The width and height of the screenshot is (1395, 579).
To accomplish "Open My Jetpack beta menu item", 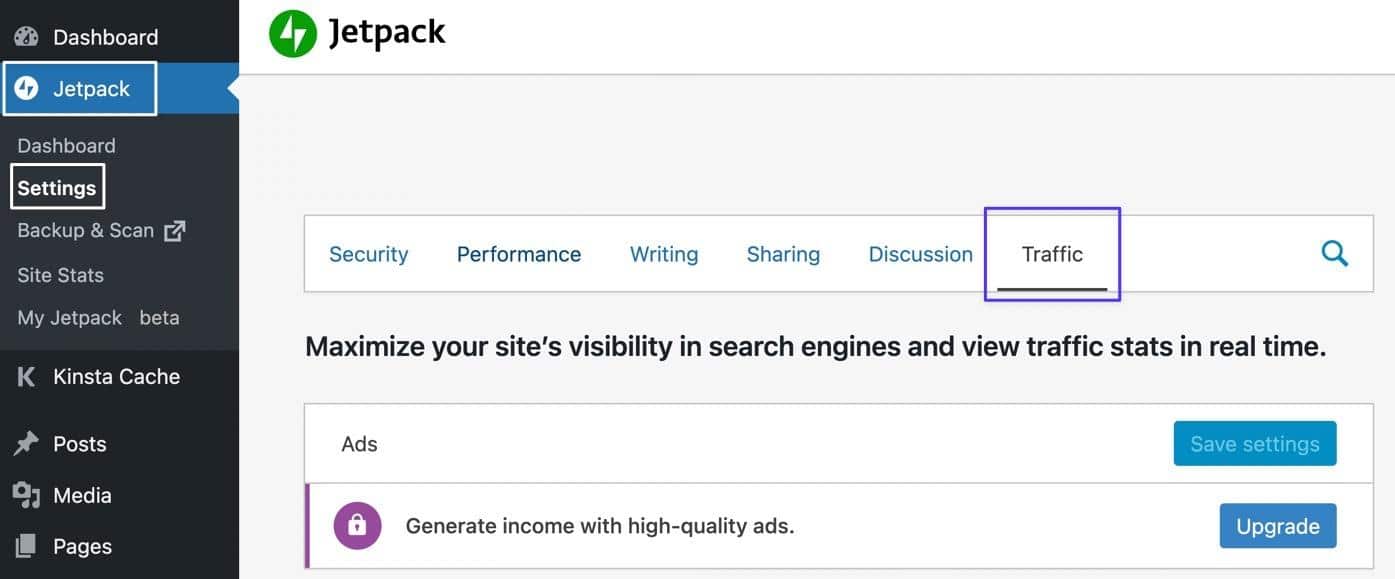I will click(98, 318).
